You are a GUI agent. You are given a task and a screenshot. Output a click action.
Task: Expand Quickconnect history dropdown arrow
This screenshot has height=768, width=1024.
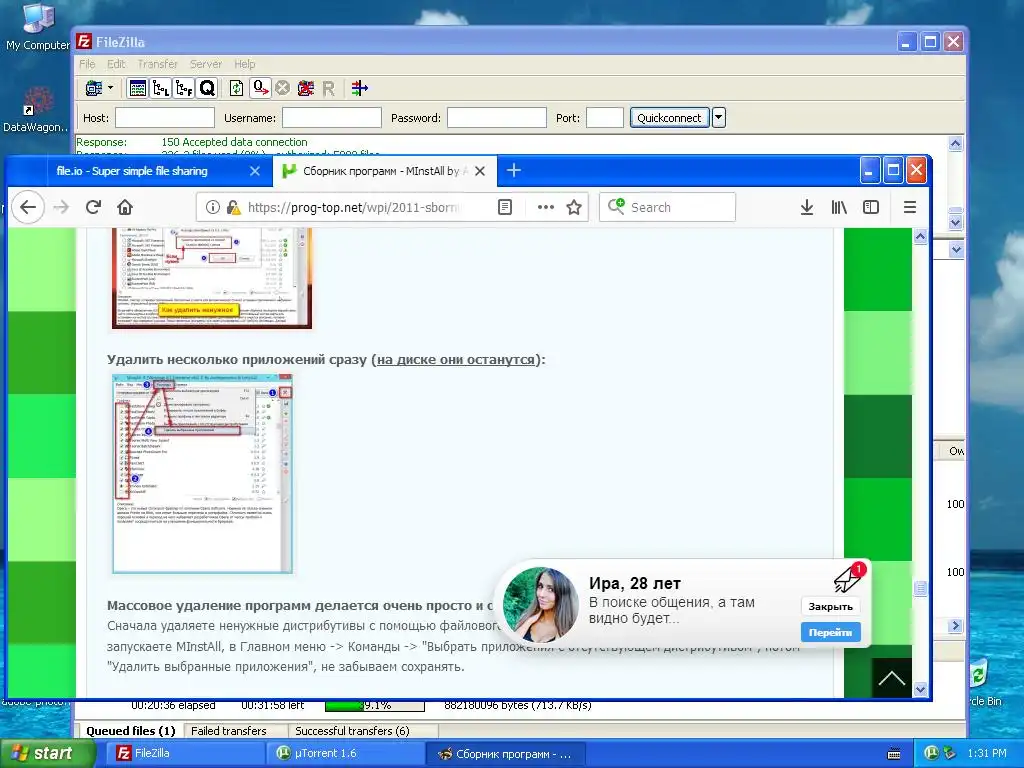tap(718, 118)
